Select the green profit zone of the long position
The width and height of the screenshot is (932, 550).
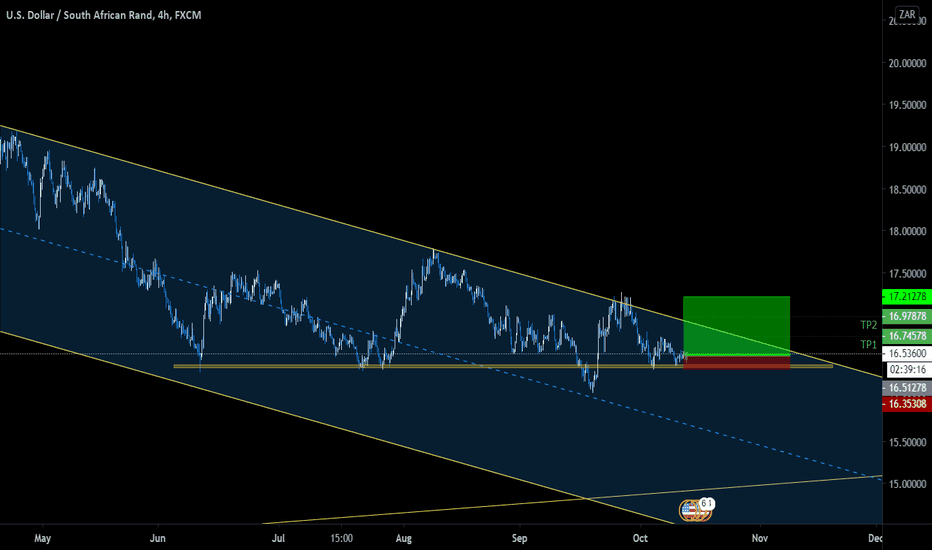point(736,325)
